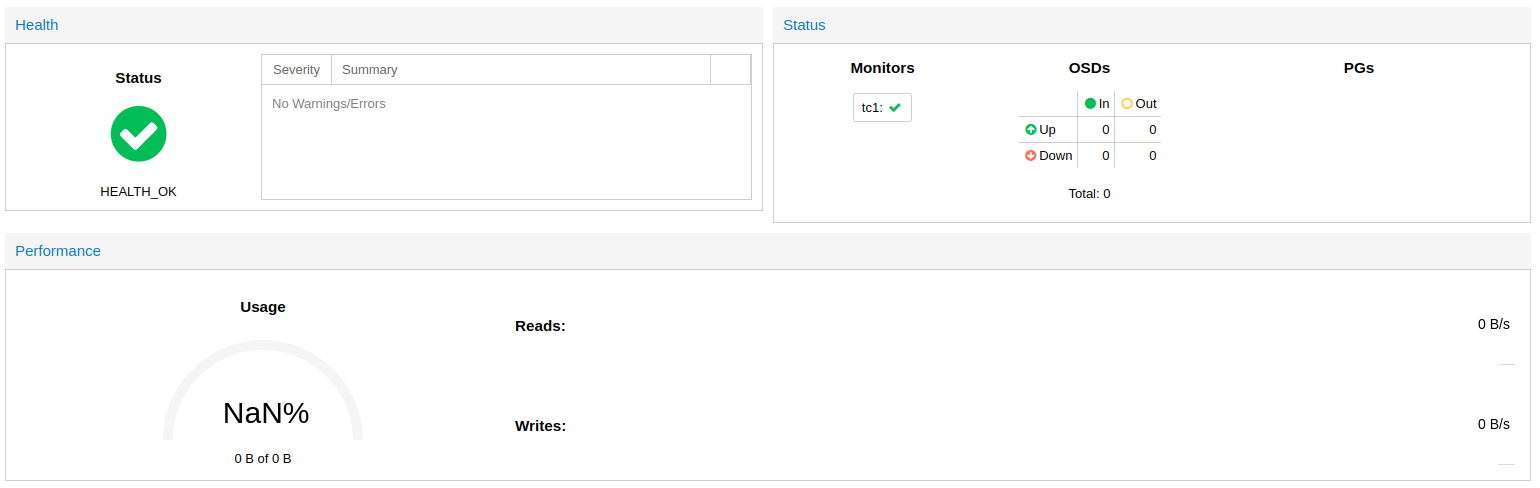This screenshot has width=1540, height=488.
Task: Click the Performance panel title
Action: pos(58,251)
